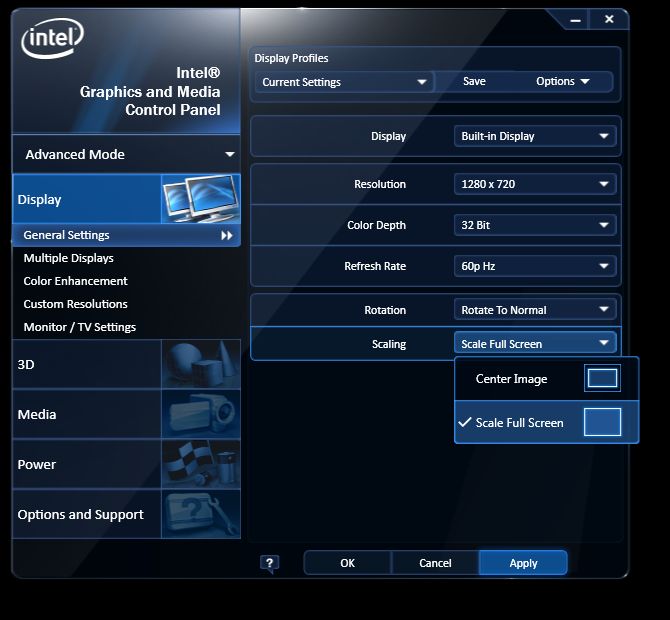Open the Media section
The width and height of the screenshot is (670, 620).
[127, 414]
